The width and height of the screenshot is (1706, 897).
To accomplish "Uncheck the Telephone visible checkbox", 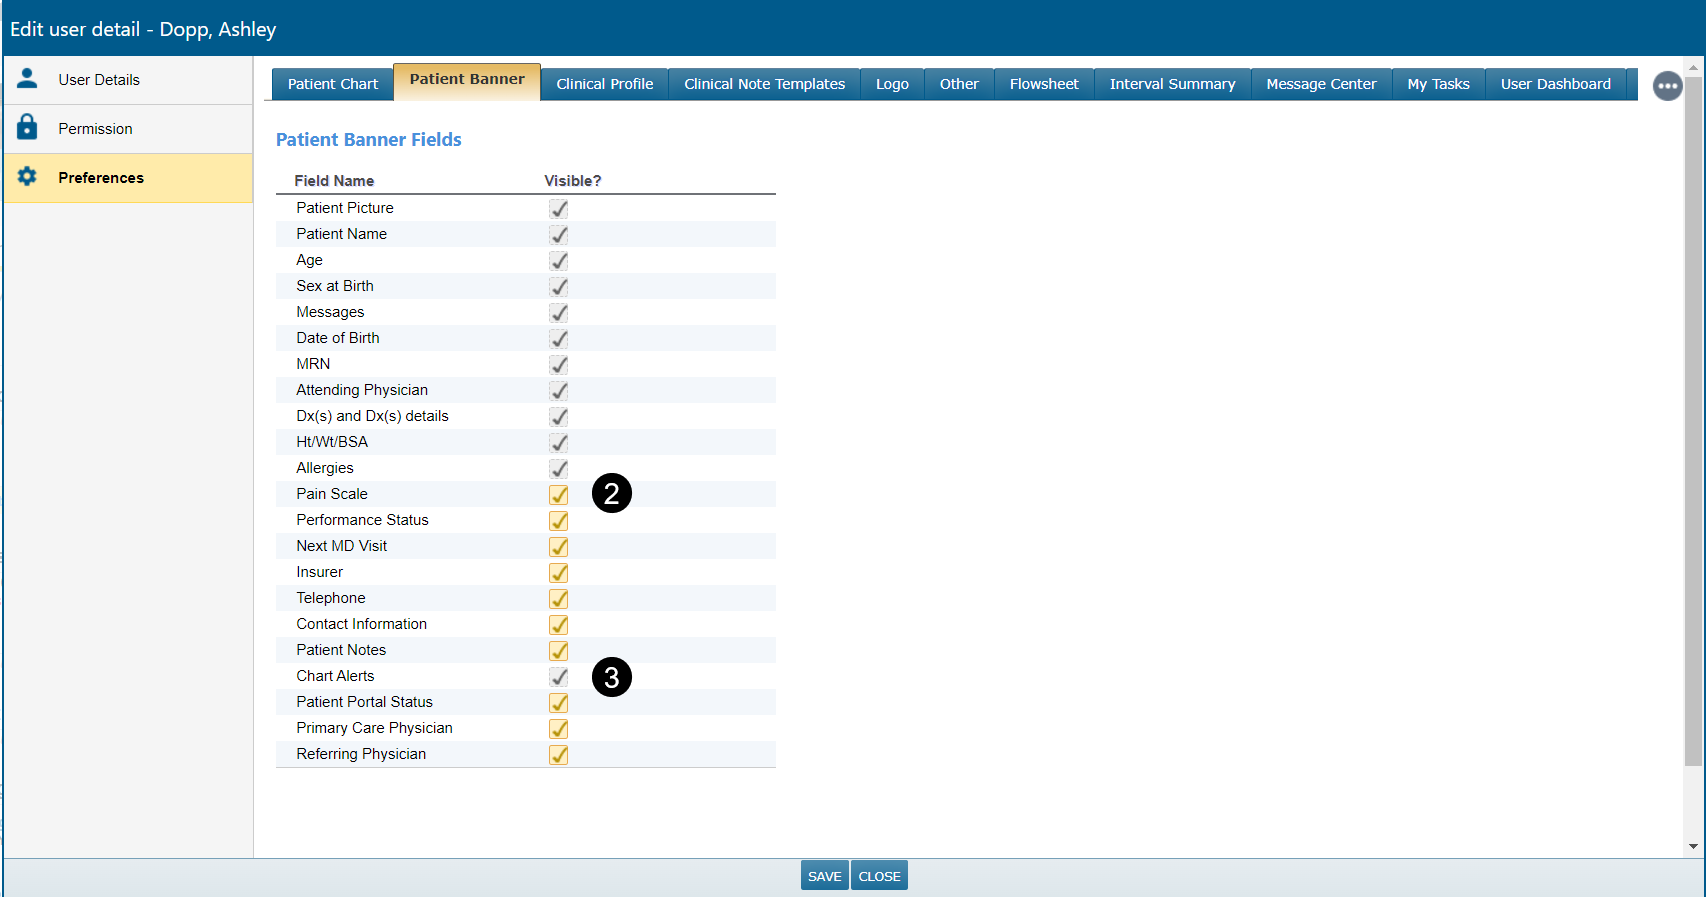I will click(559, 599).
